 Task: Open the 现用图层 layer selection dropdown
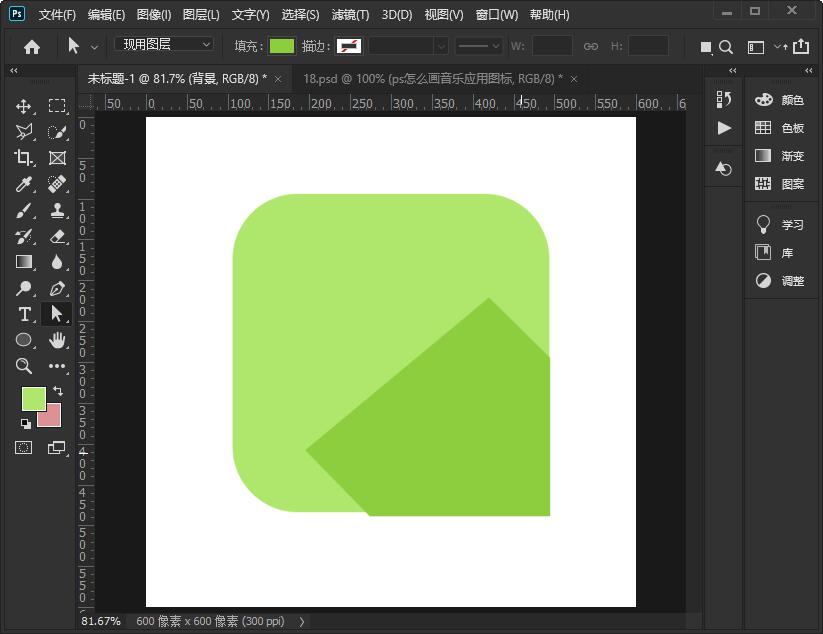coord(166,45)
